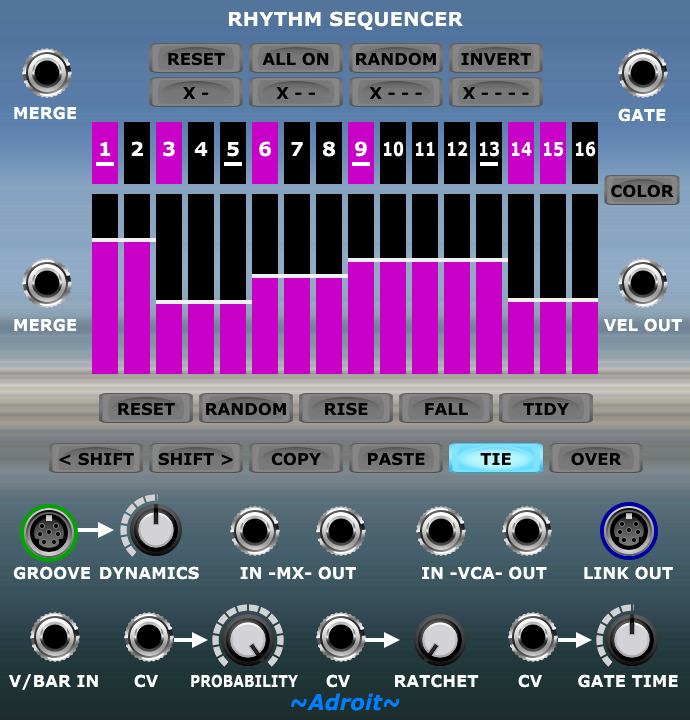Screen dimensions: 690x720
Task: Click the ~Adroit~ logo link
Action: click(x=345, y=703)
